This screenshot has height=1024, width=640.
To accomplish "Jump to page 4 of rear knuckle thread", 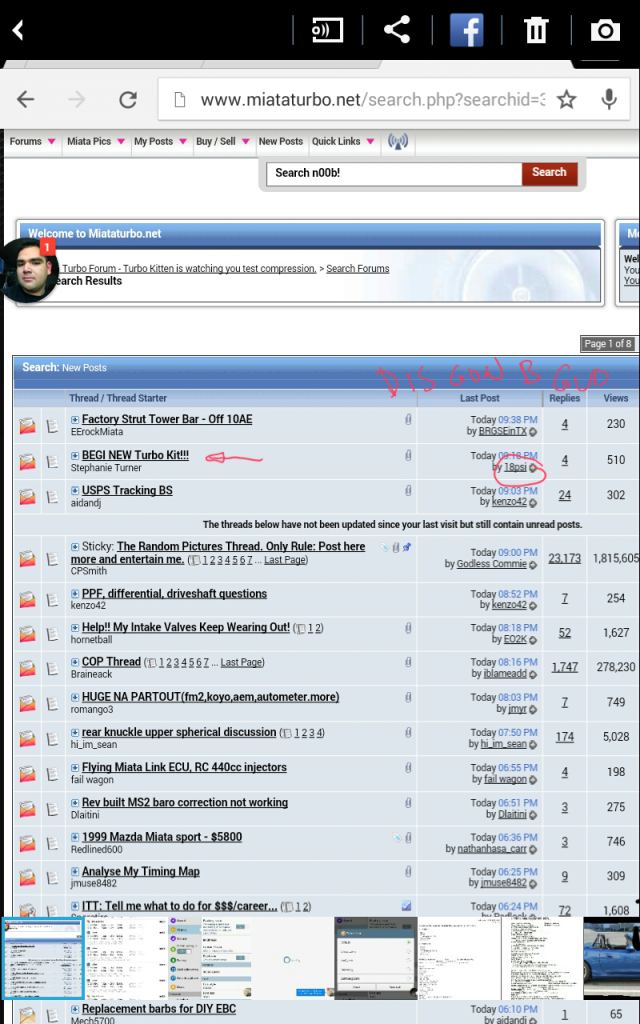I will click(319, 733).
